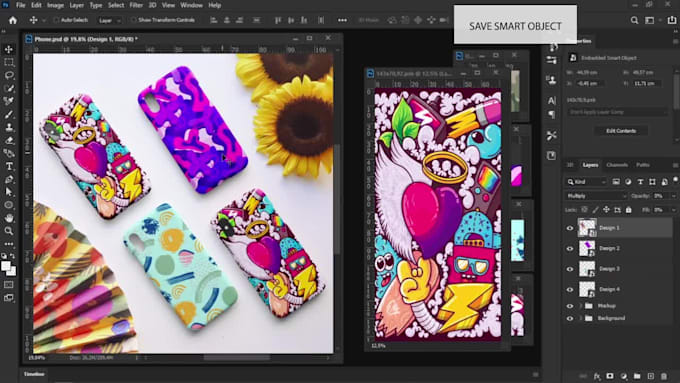The image size is (680, 383).
Task: Expand the Mockup group
Action: [x=581, y=306]
